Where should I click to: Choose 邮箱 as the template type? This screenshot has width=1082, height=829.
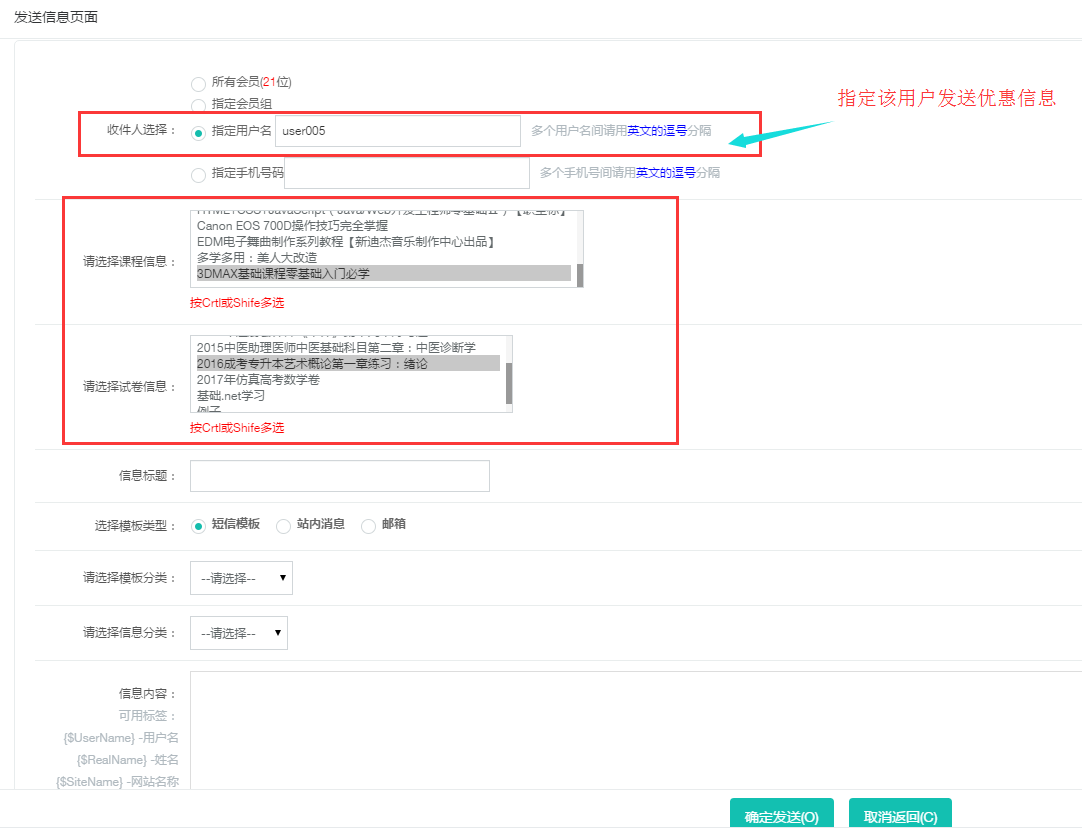(x=368, y=525)
